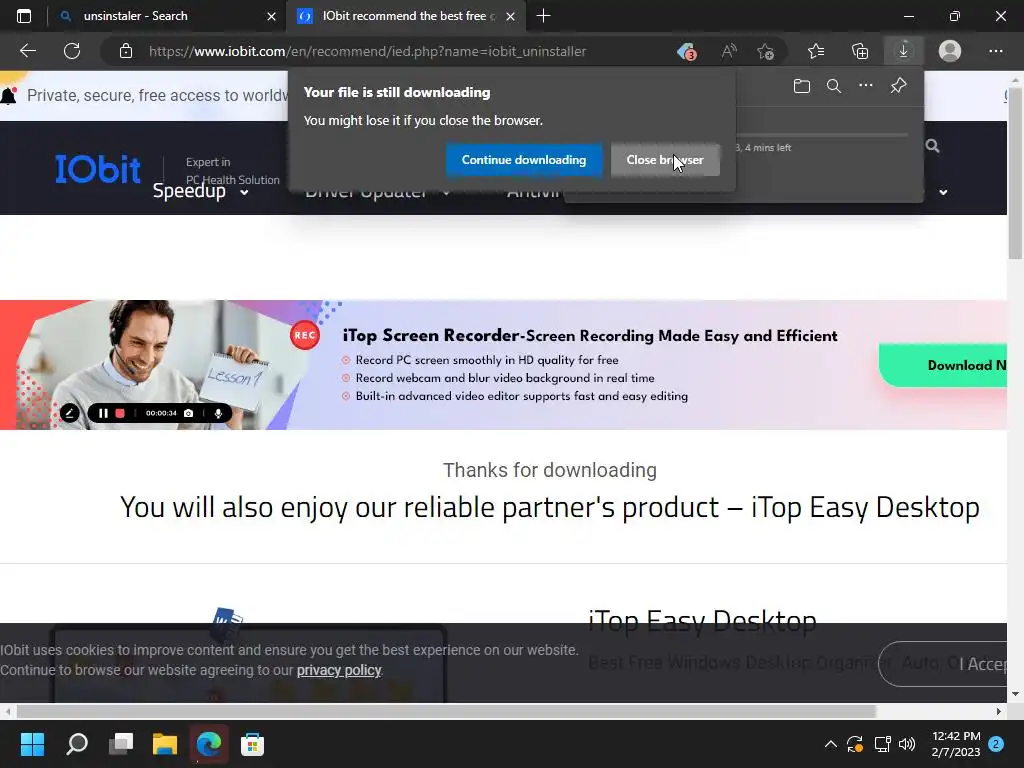Open the privacy policy link
This screenshot has width=1024, height=768.
pos(339,671)
